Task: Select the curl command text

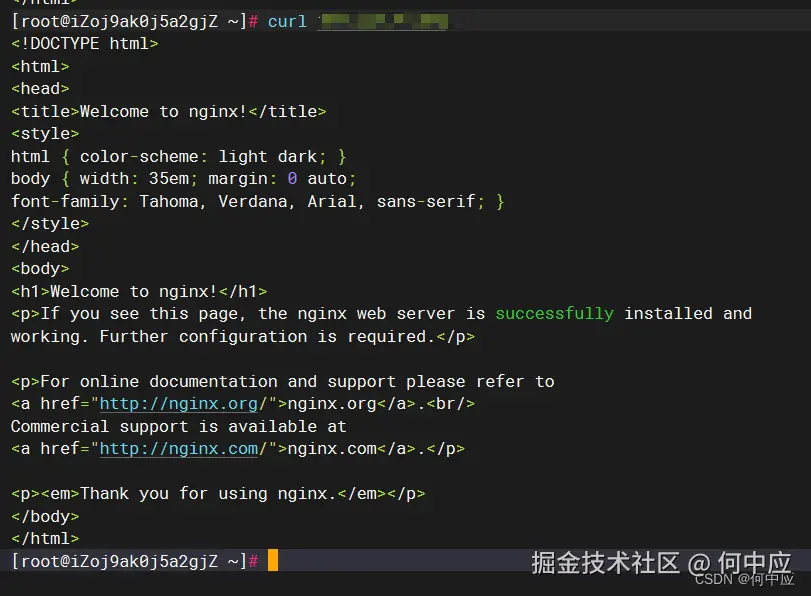Action: 287,21
